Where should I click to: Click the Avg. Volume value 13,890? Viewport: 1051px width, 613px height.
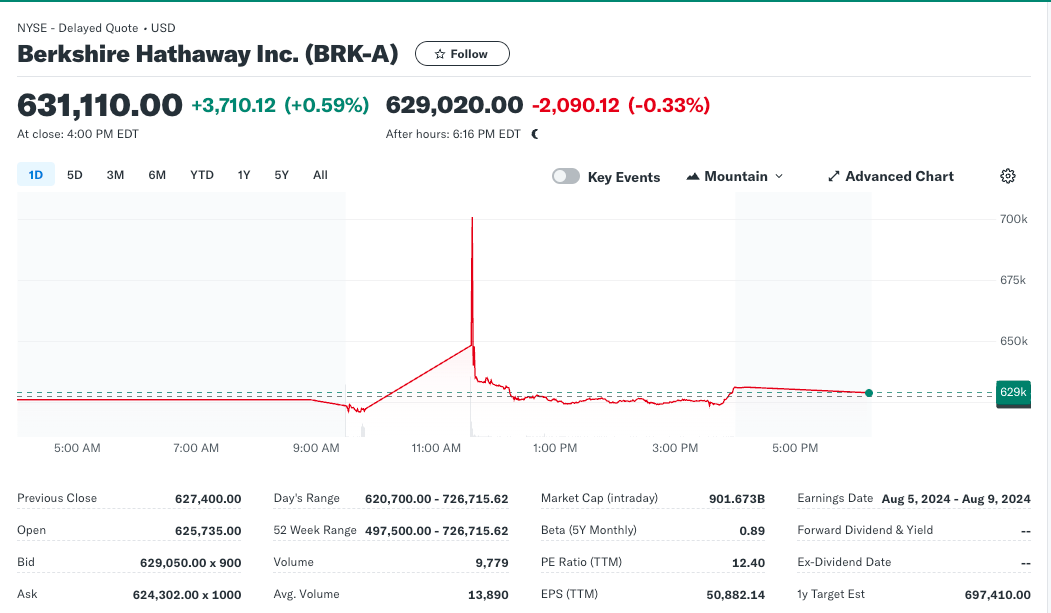[488, 595]
